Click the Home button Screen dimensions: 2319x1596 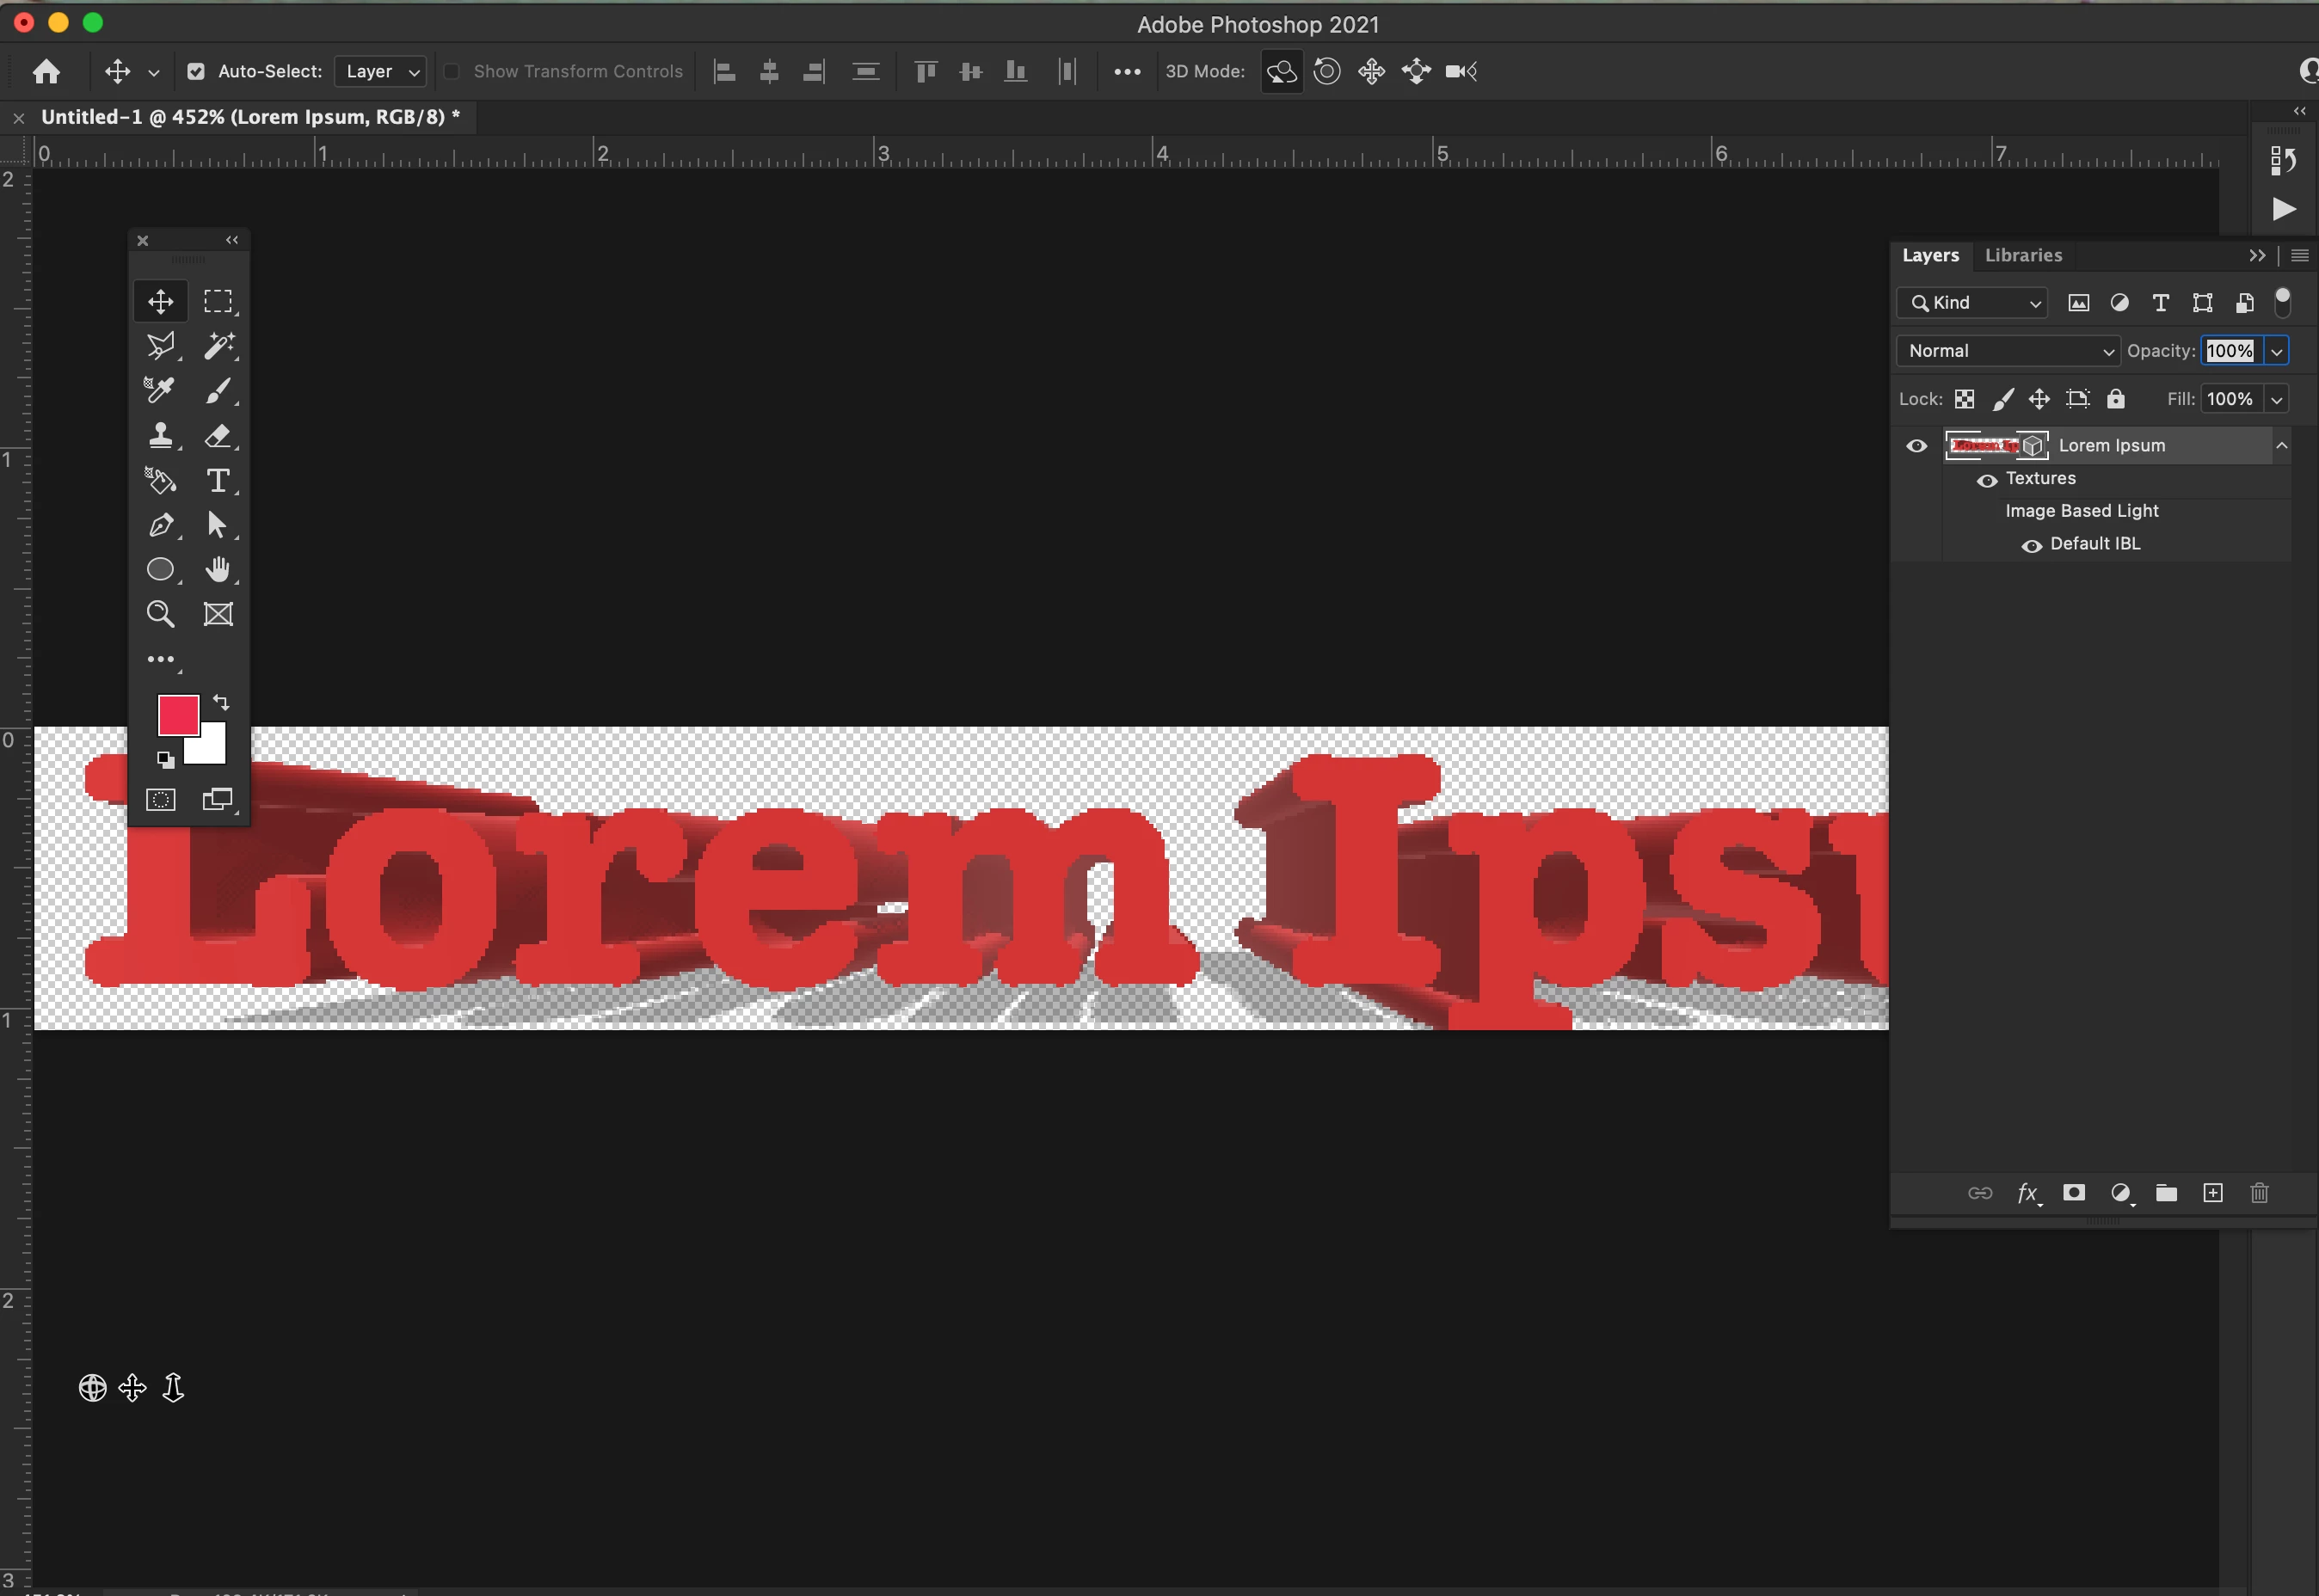pos(46,71)
